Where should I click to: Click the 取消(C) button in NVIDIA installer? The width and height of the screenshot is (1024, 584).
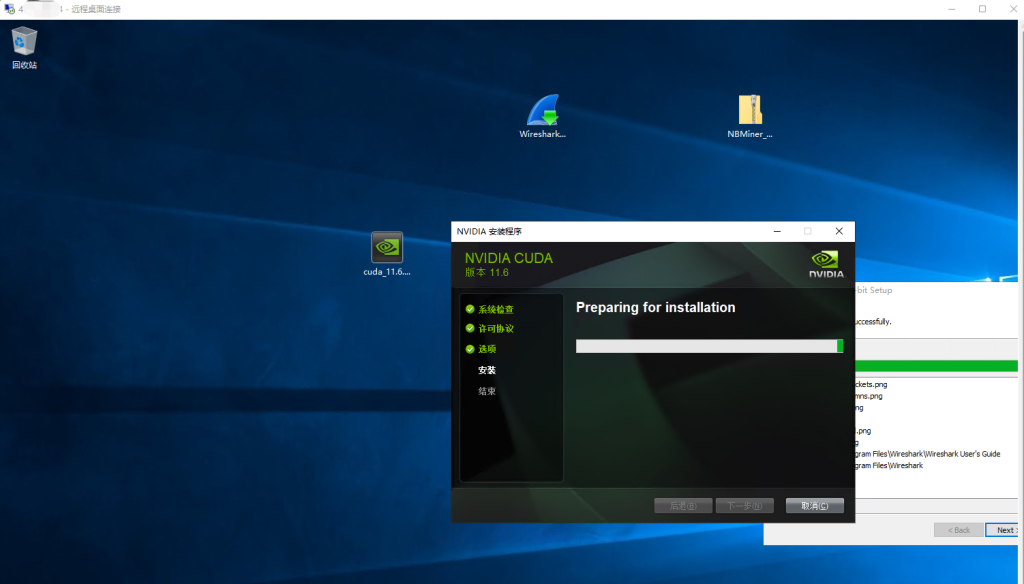click(814, 506)
